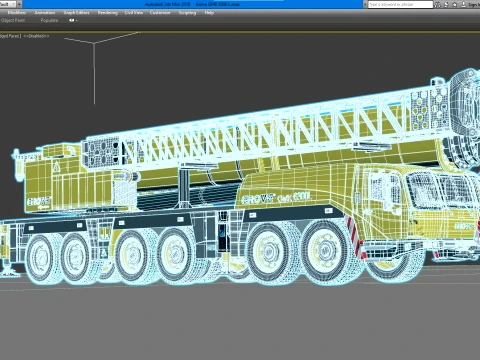Viewport: 480px width, 360px height.
Task: Open the Modifiers menu
Action: click(x=17, y=13)
